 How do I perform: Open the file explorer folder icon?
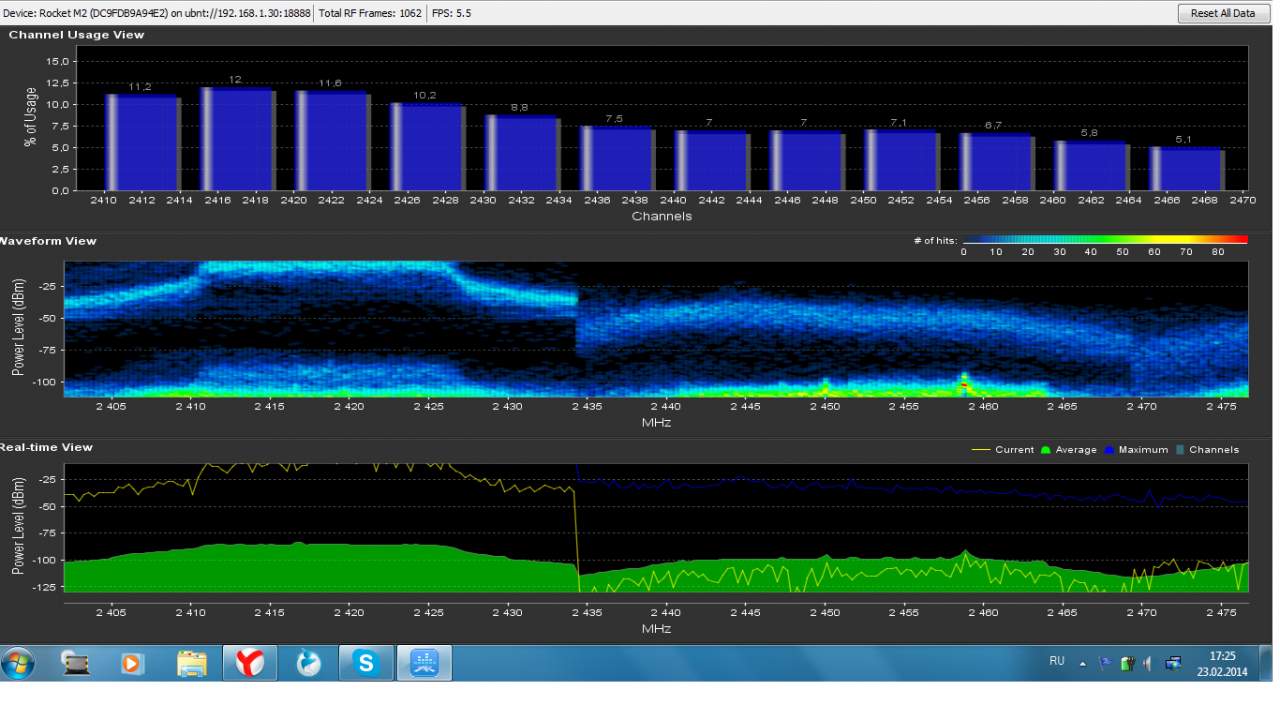click(x=192, y=663)
